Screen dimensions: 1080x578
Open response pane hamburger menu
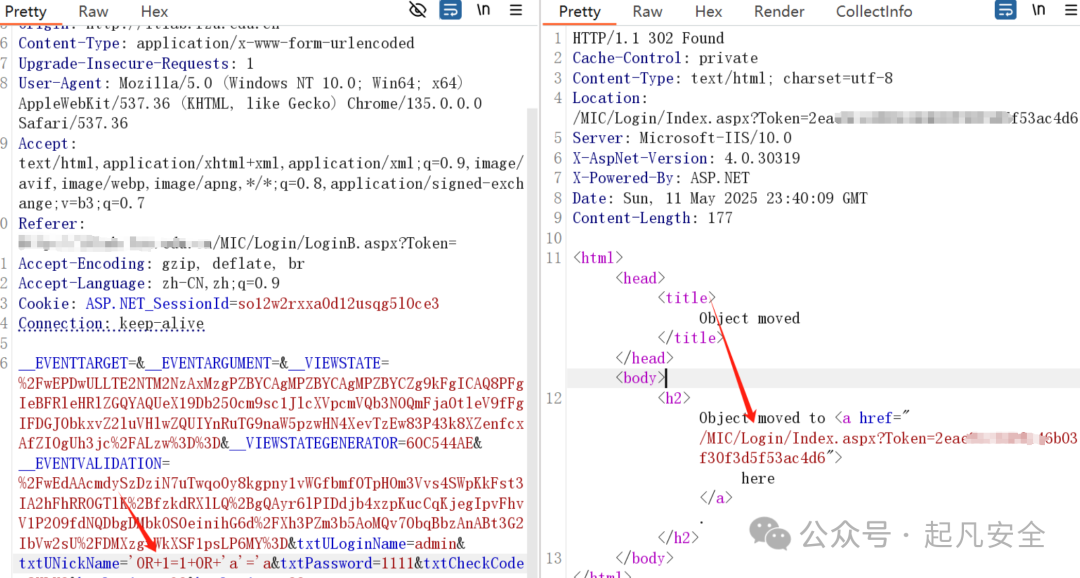coord(1071,10)
